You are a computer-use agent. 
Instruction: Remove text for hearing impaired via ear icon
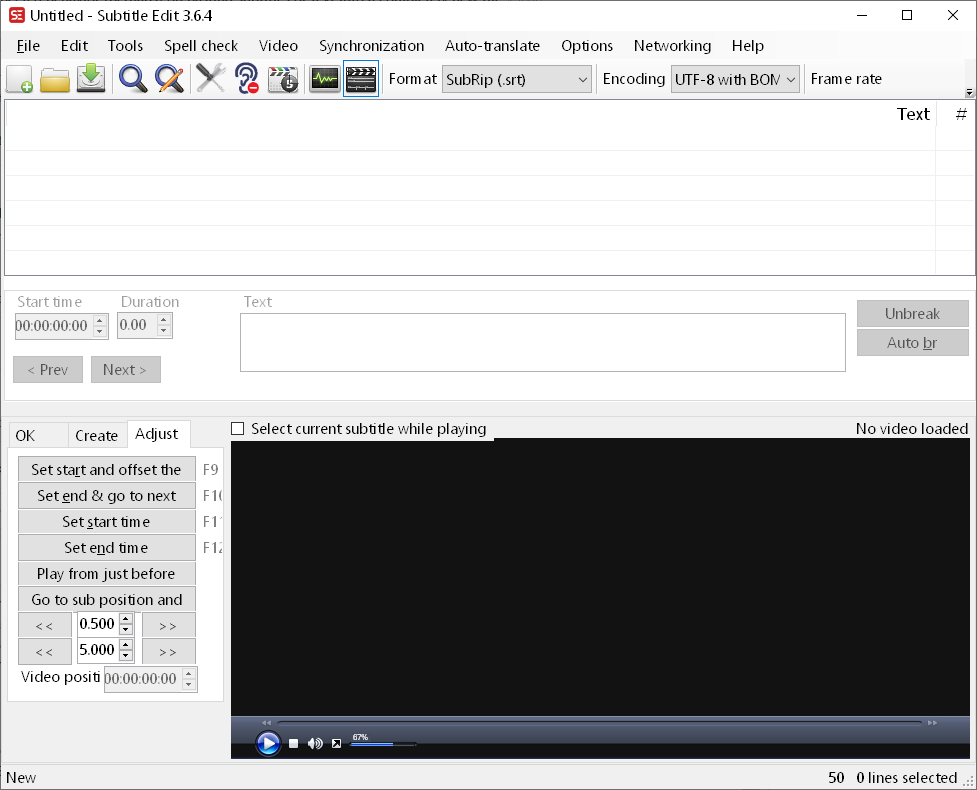tap(247, 79)
